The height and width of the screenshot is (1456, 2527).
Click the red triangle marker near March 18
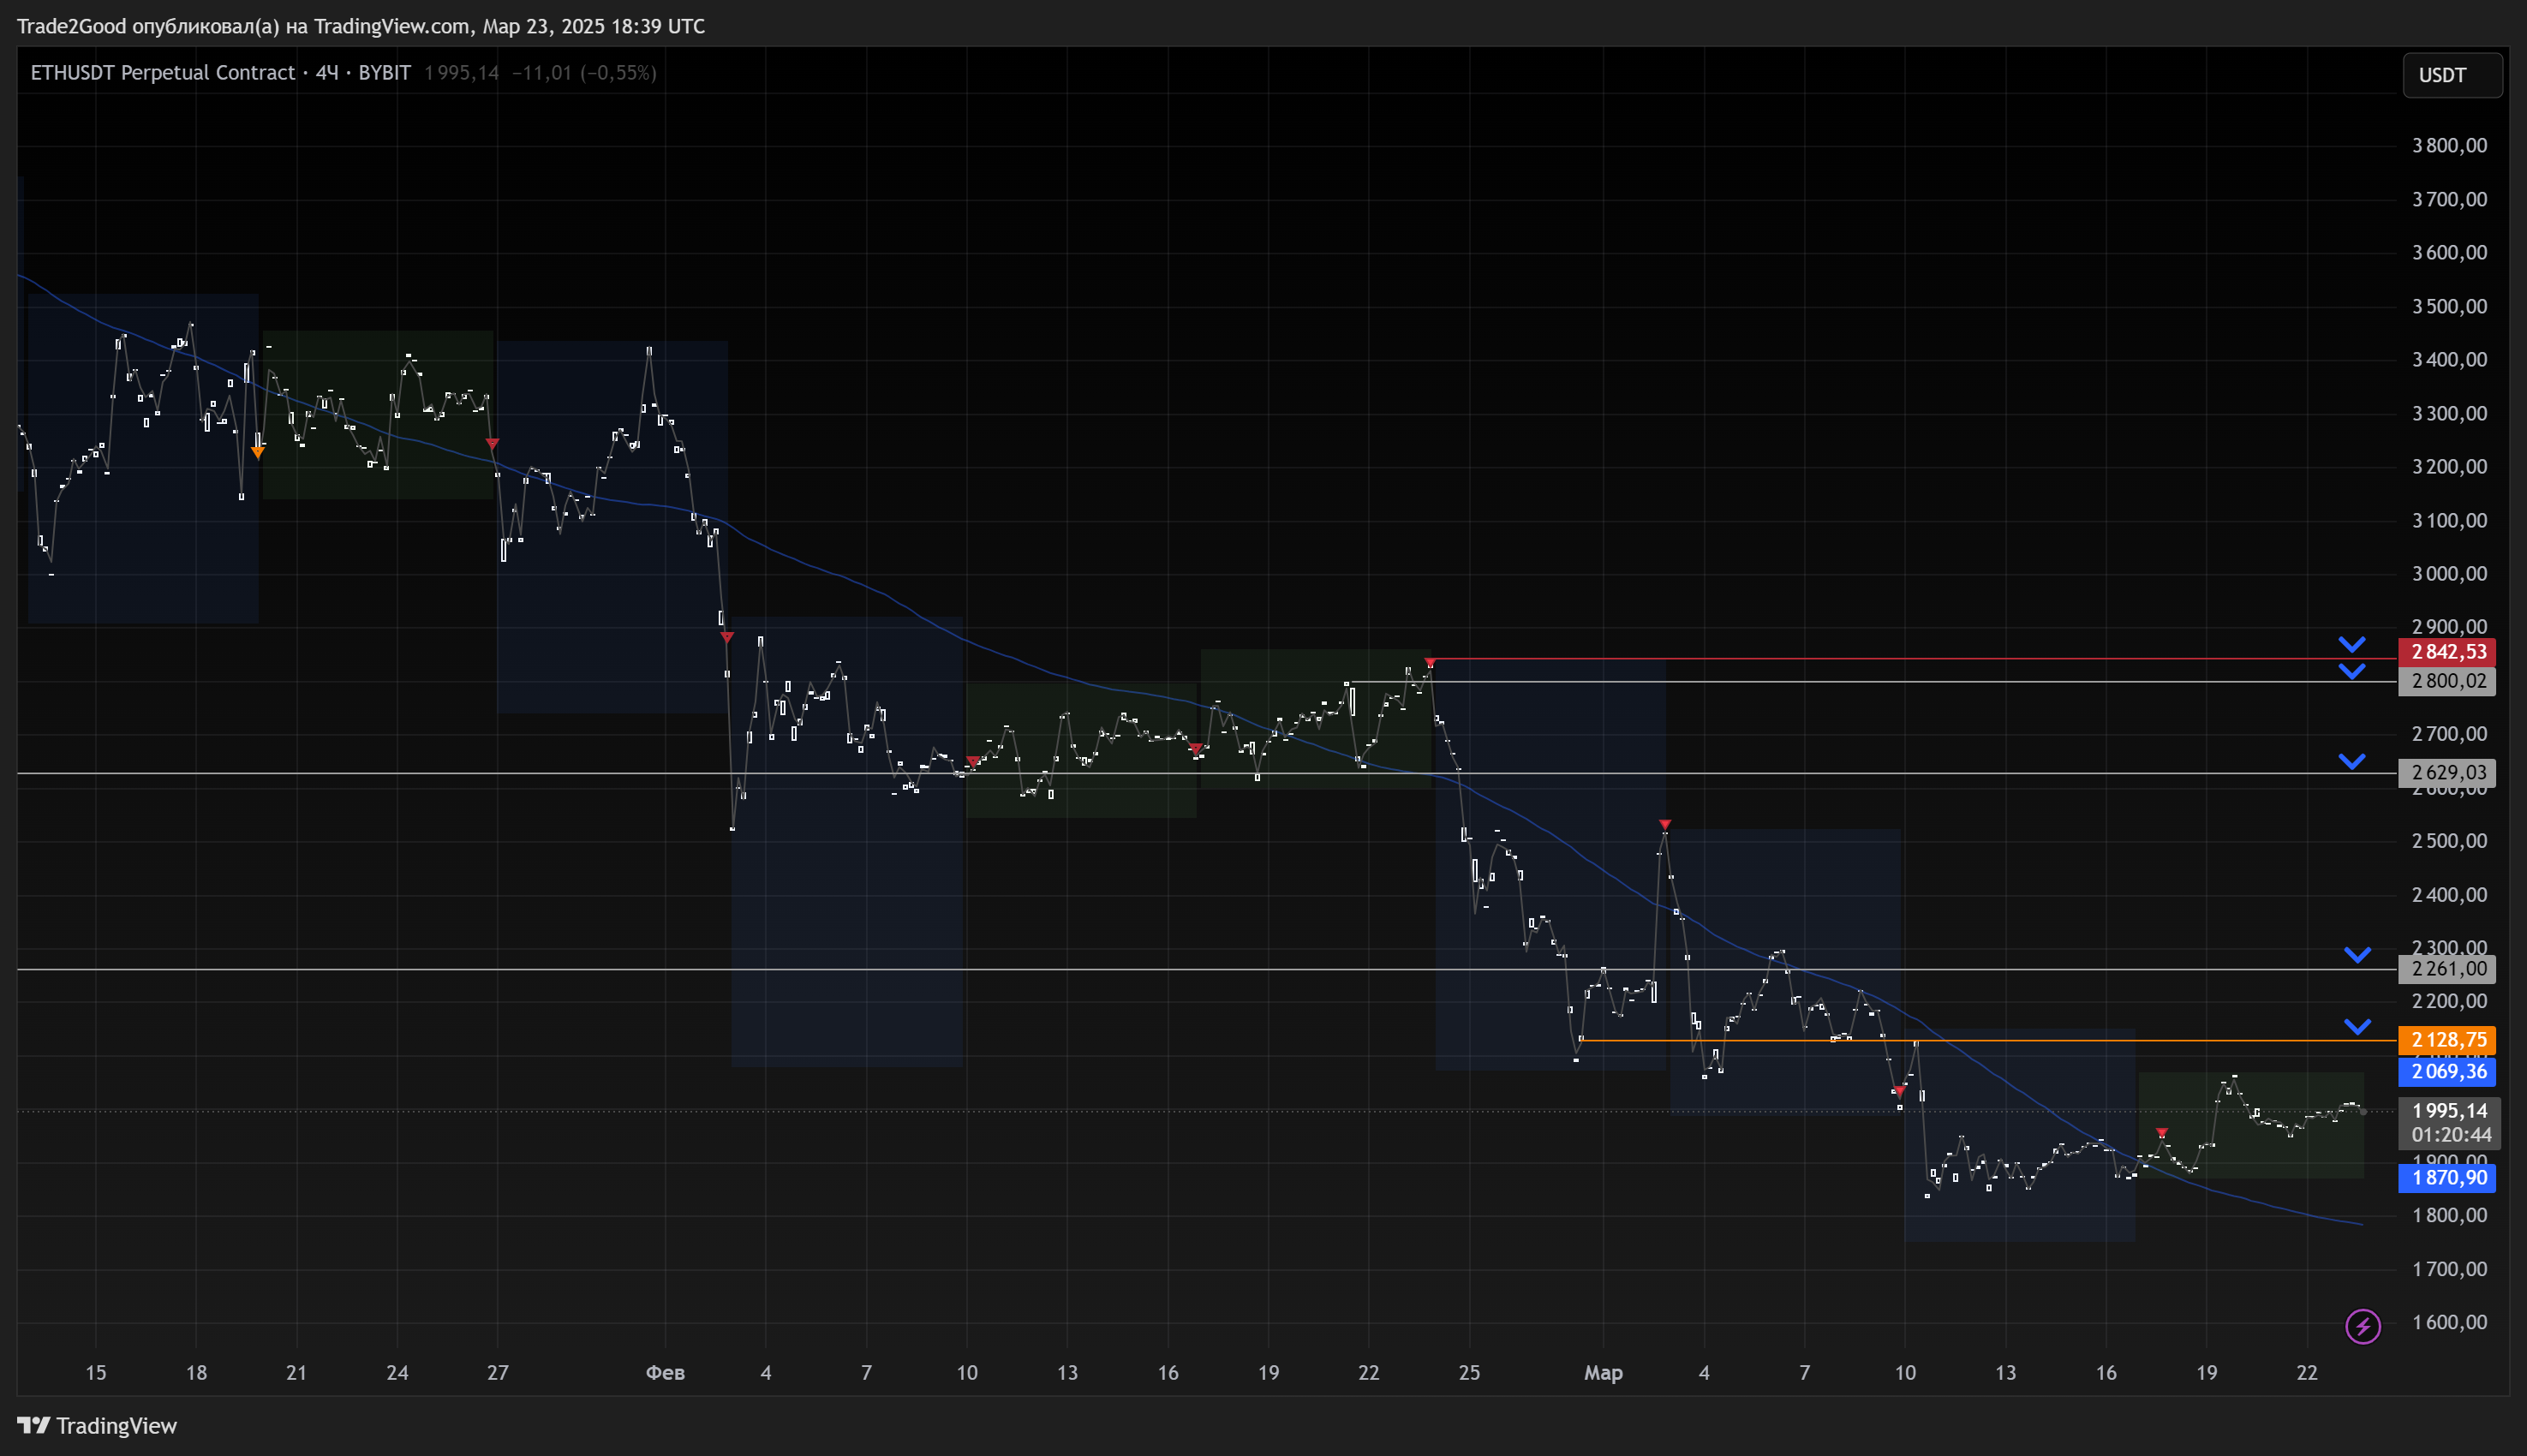click(x=2162, y=1133)
